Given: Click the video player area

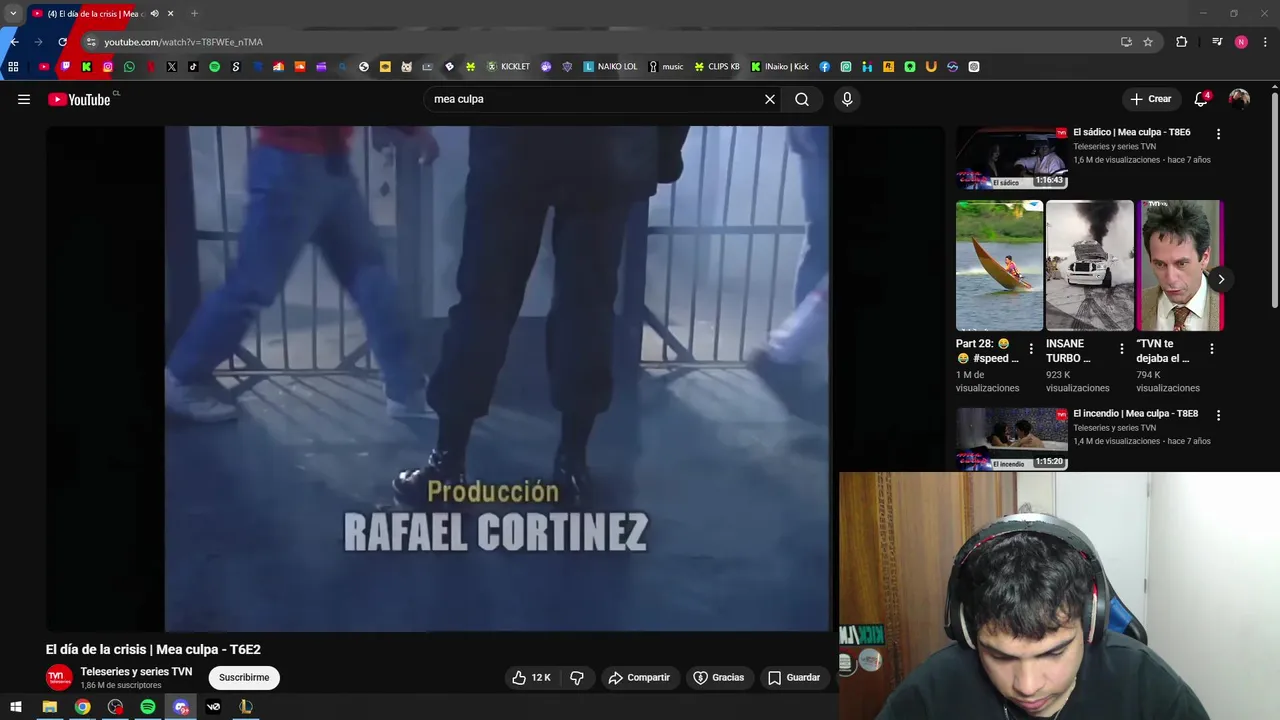Looking at the screenshot, I should pyautogui.click(x=497, y=378).
